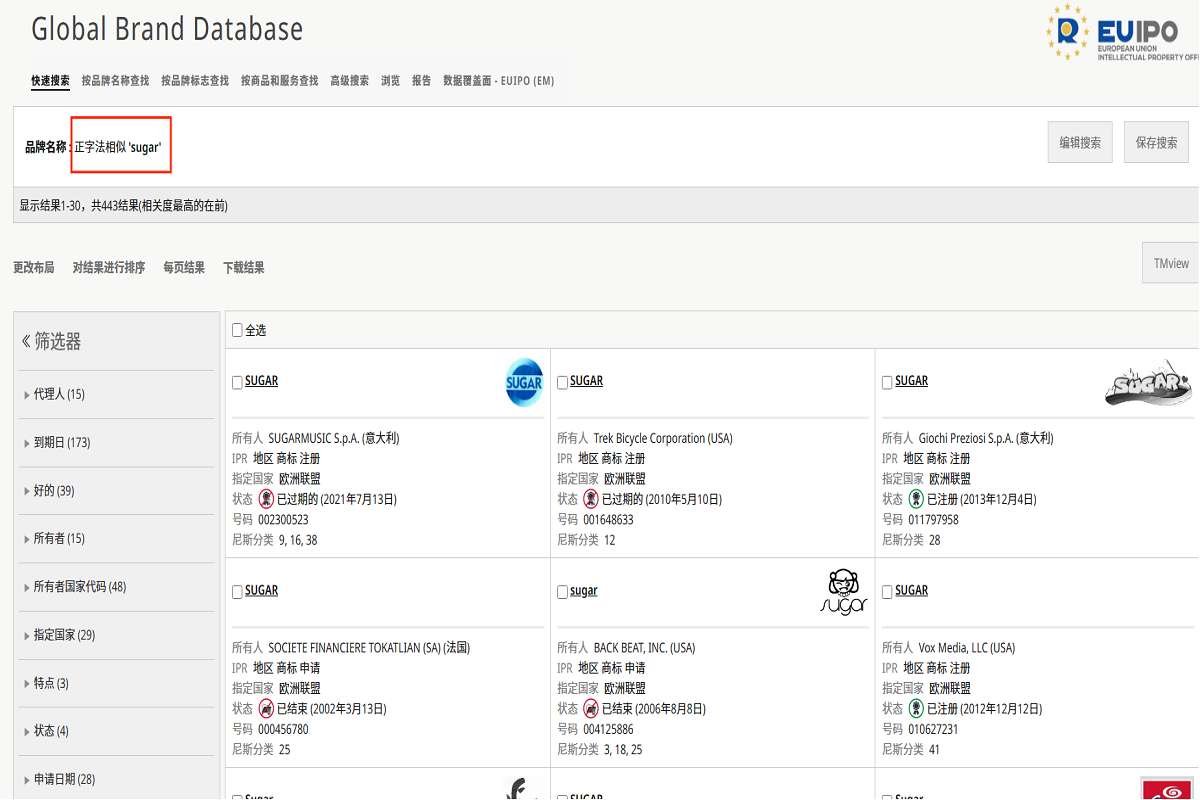
Task: Open the 更改布局 option
Action: [34, 267]
